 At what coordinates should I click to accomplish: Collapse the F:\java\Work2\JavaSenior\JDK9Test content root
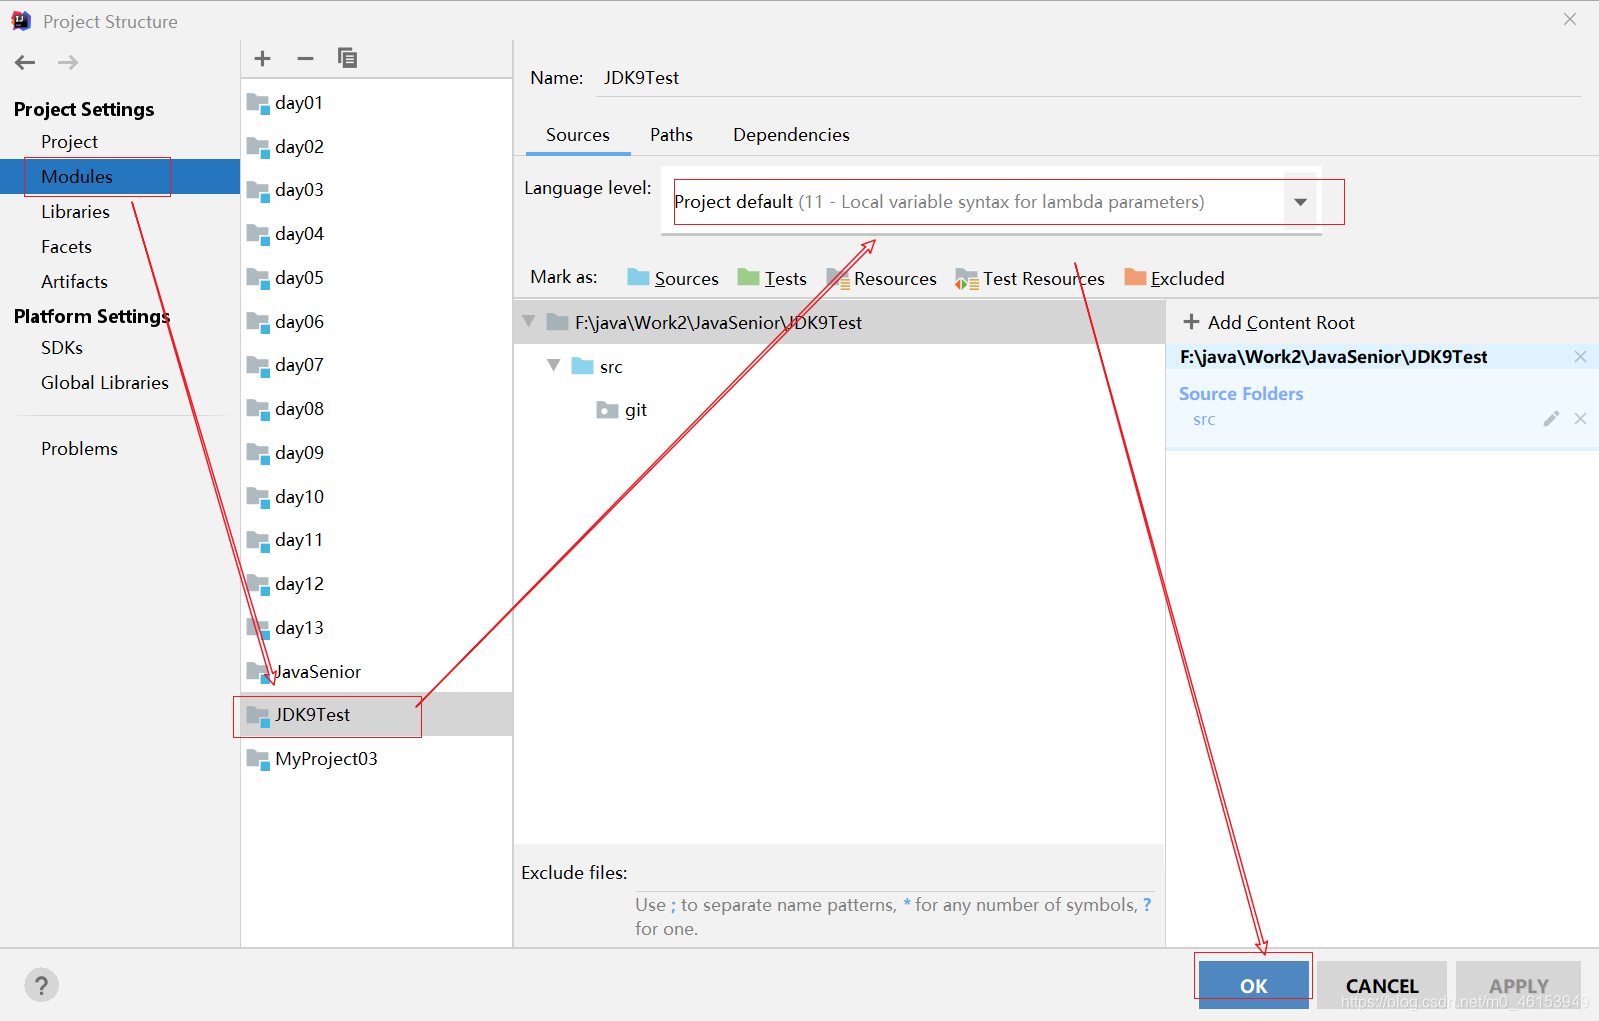(x=529, y=322)
